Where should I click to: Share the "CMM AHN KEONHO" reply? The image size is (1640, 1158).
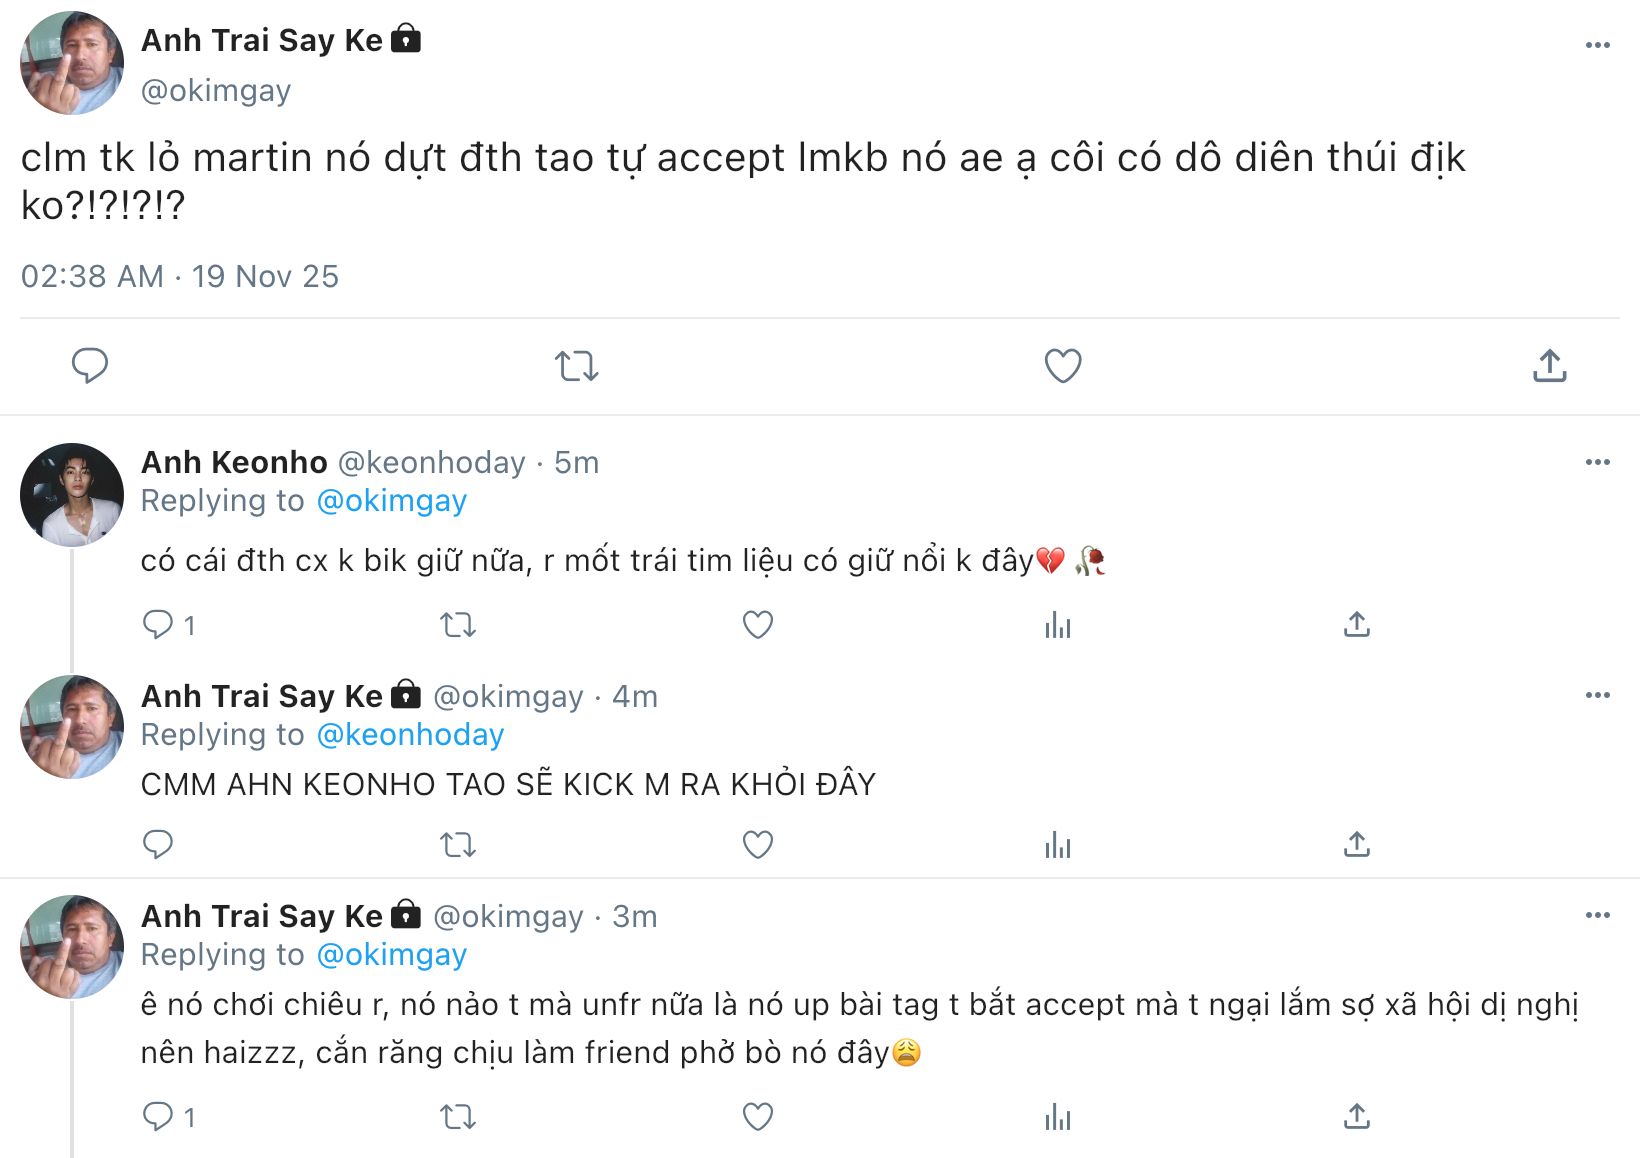(x=1356, y=845)
